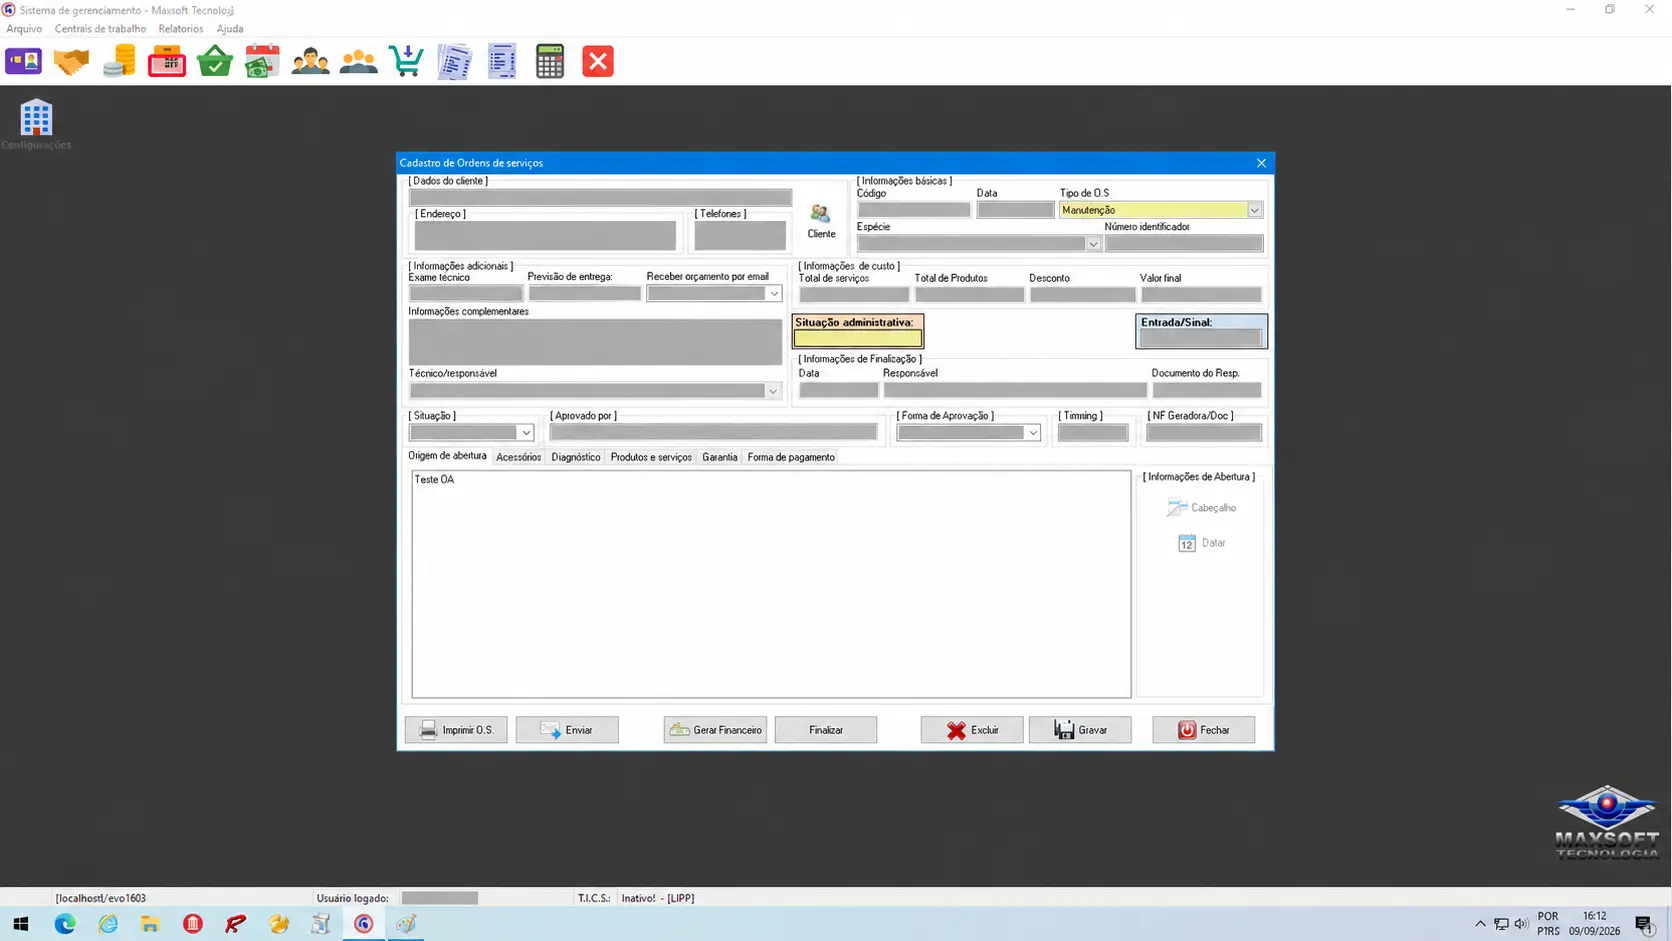1672x941 pixels.
Task: Open the Espécie dropdown arrow
Action: point(1093,244)
